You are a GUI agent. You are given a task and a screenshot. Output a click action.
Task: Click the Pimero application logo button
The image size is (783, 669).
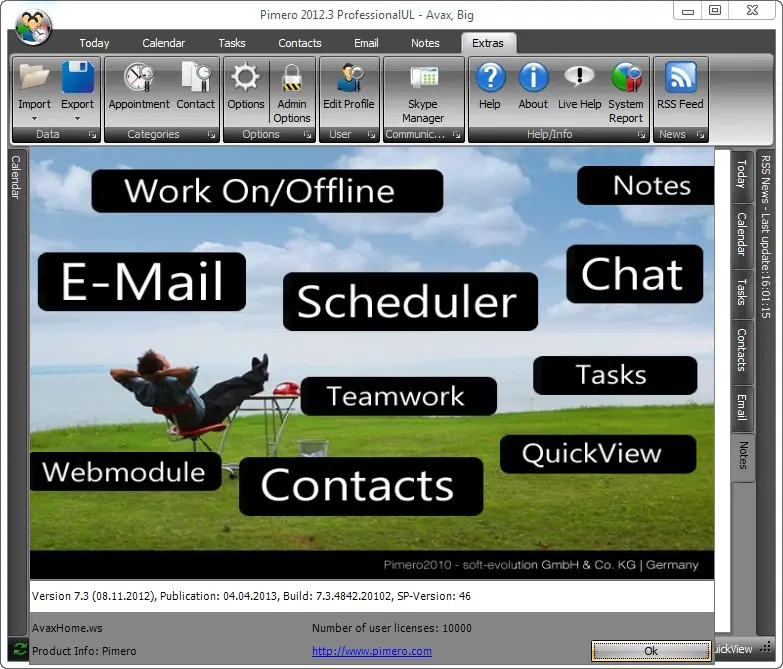(x=33, y=28)
